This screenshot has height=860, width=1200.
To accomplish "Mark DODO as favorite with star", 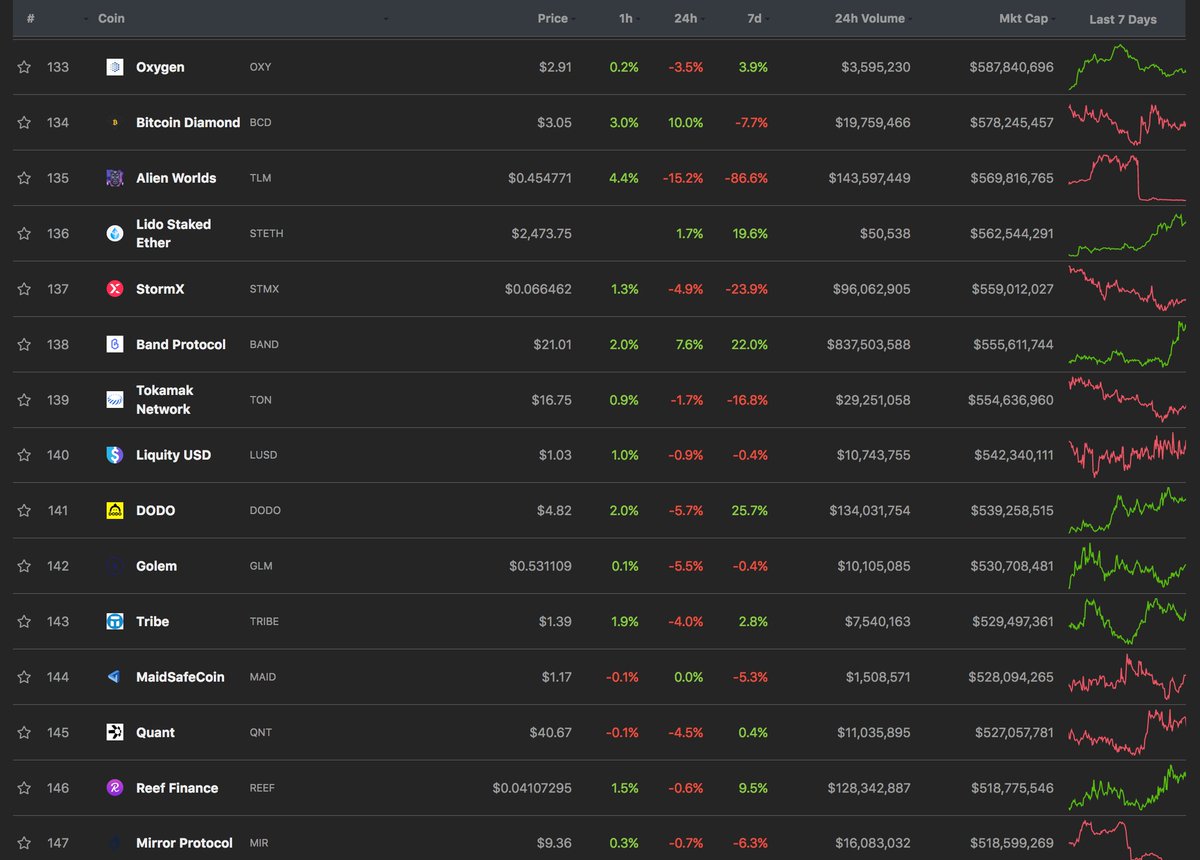I will point(24,511).
